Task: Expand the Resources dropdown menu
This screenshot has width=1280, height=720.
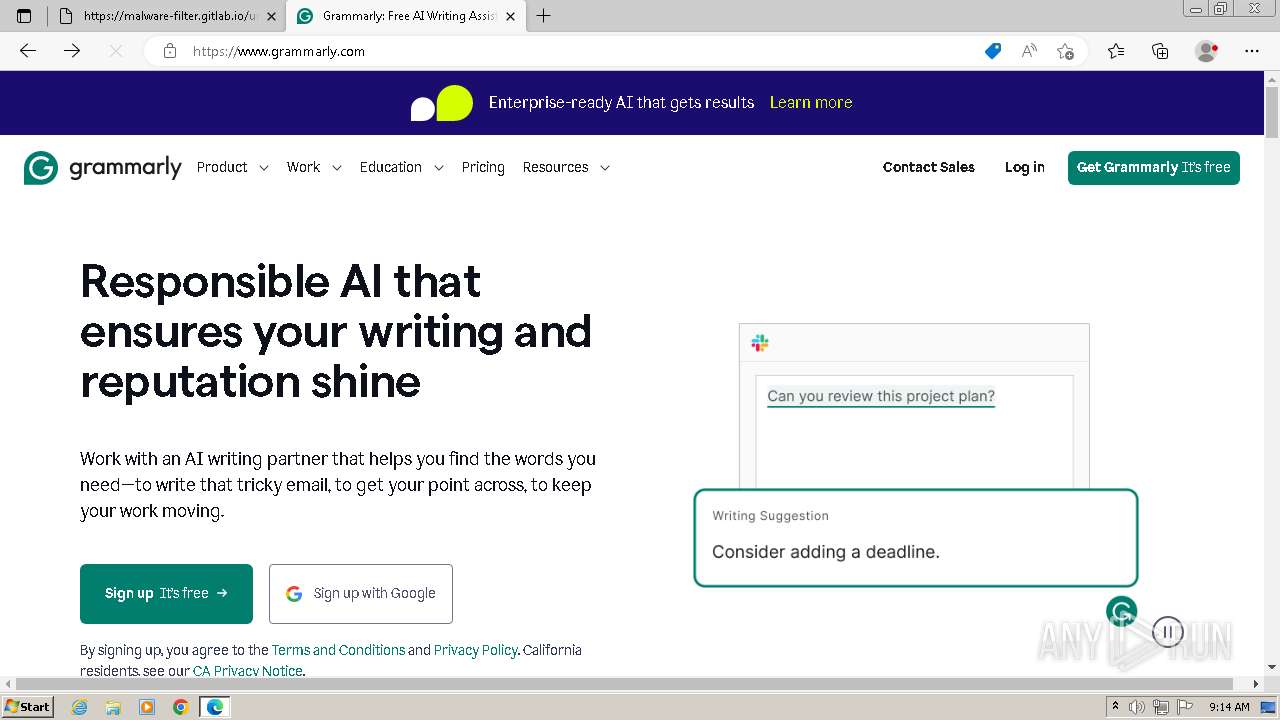Action: [566, 167]
